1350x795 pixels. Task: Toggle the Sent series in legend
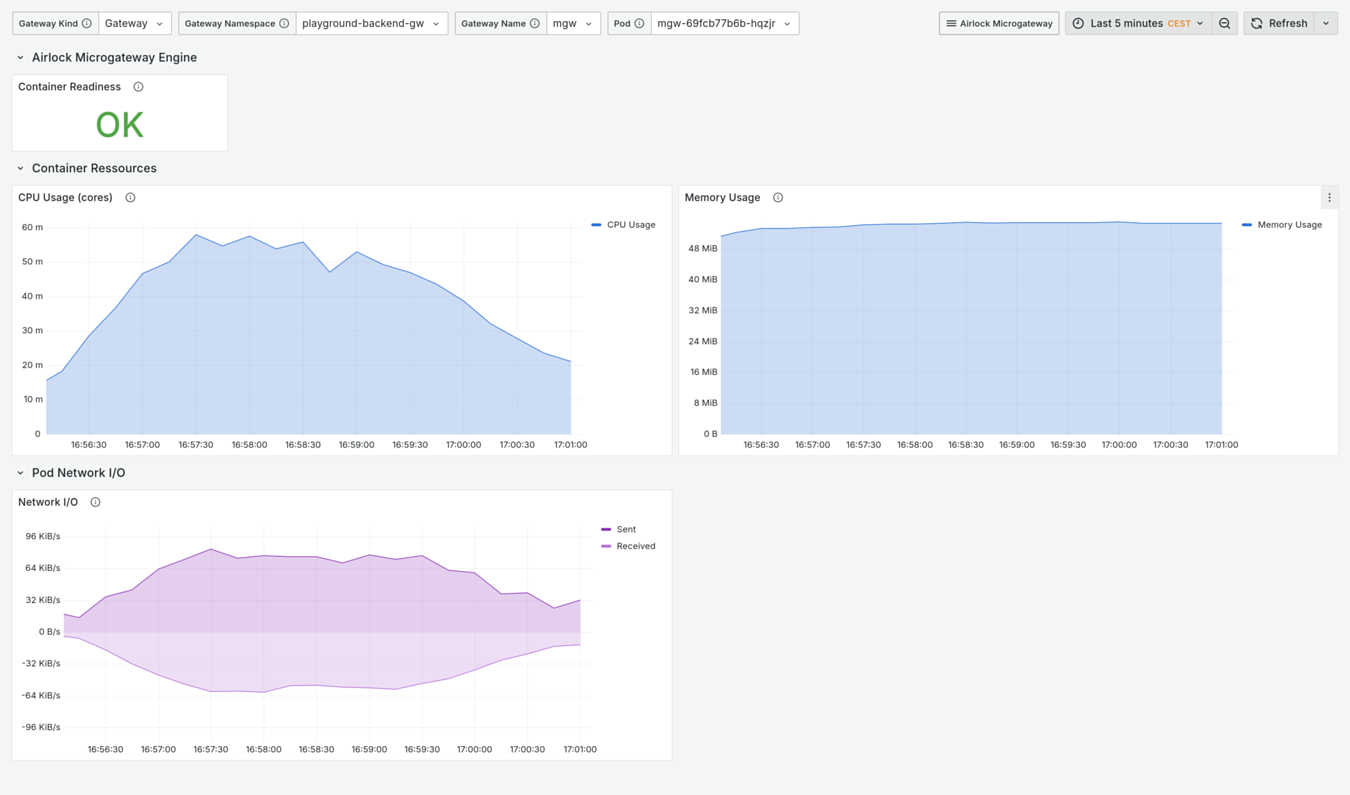point(626,529)
